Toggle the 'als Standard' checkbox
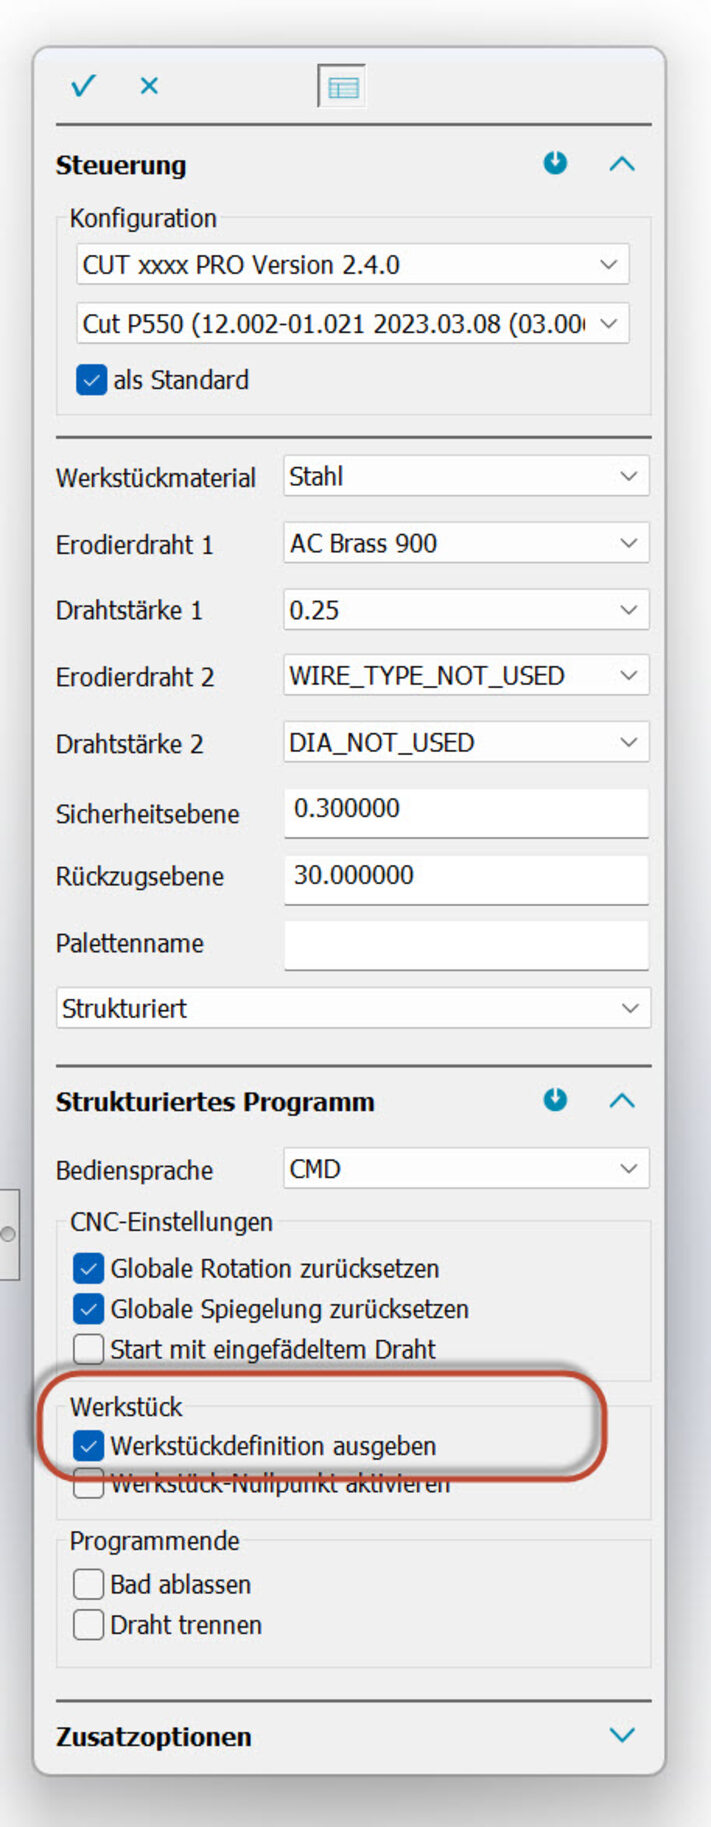The image size is (711, 1827). pyautogui.click(x=91, y=380)
